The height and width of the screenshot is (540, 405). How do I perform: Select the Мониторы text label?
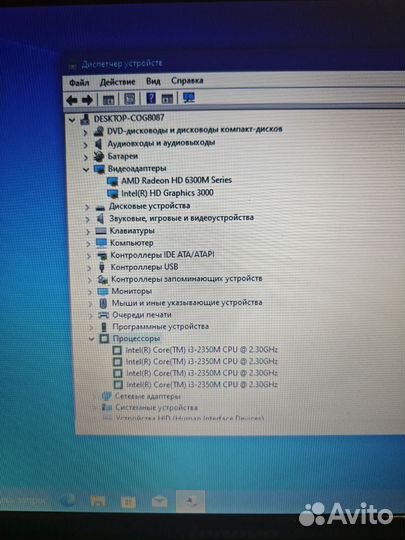(x=132, y=291)
